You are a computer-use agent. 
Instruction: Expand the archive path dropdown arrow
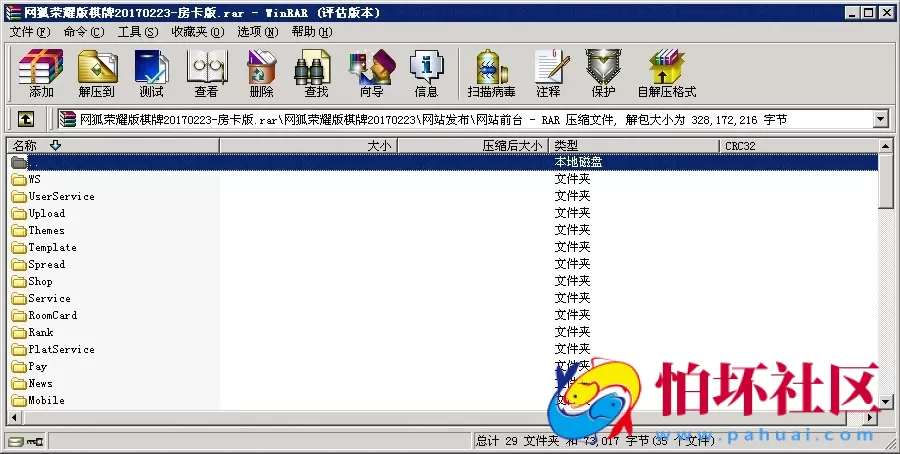(x=880, y=120)
